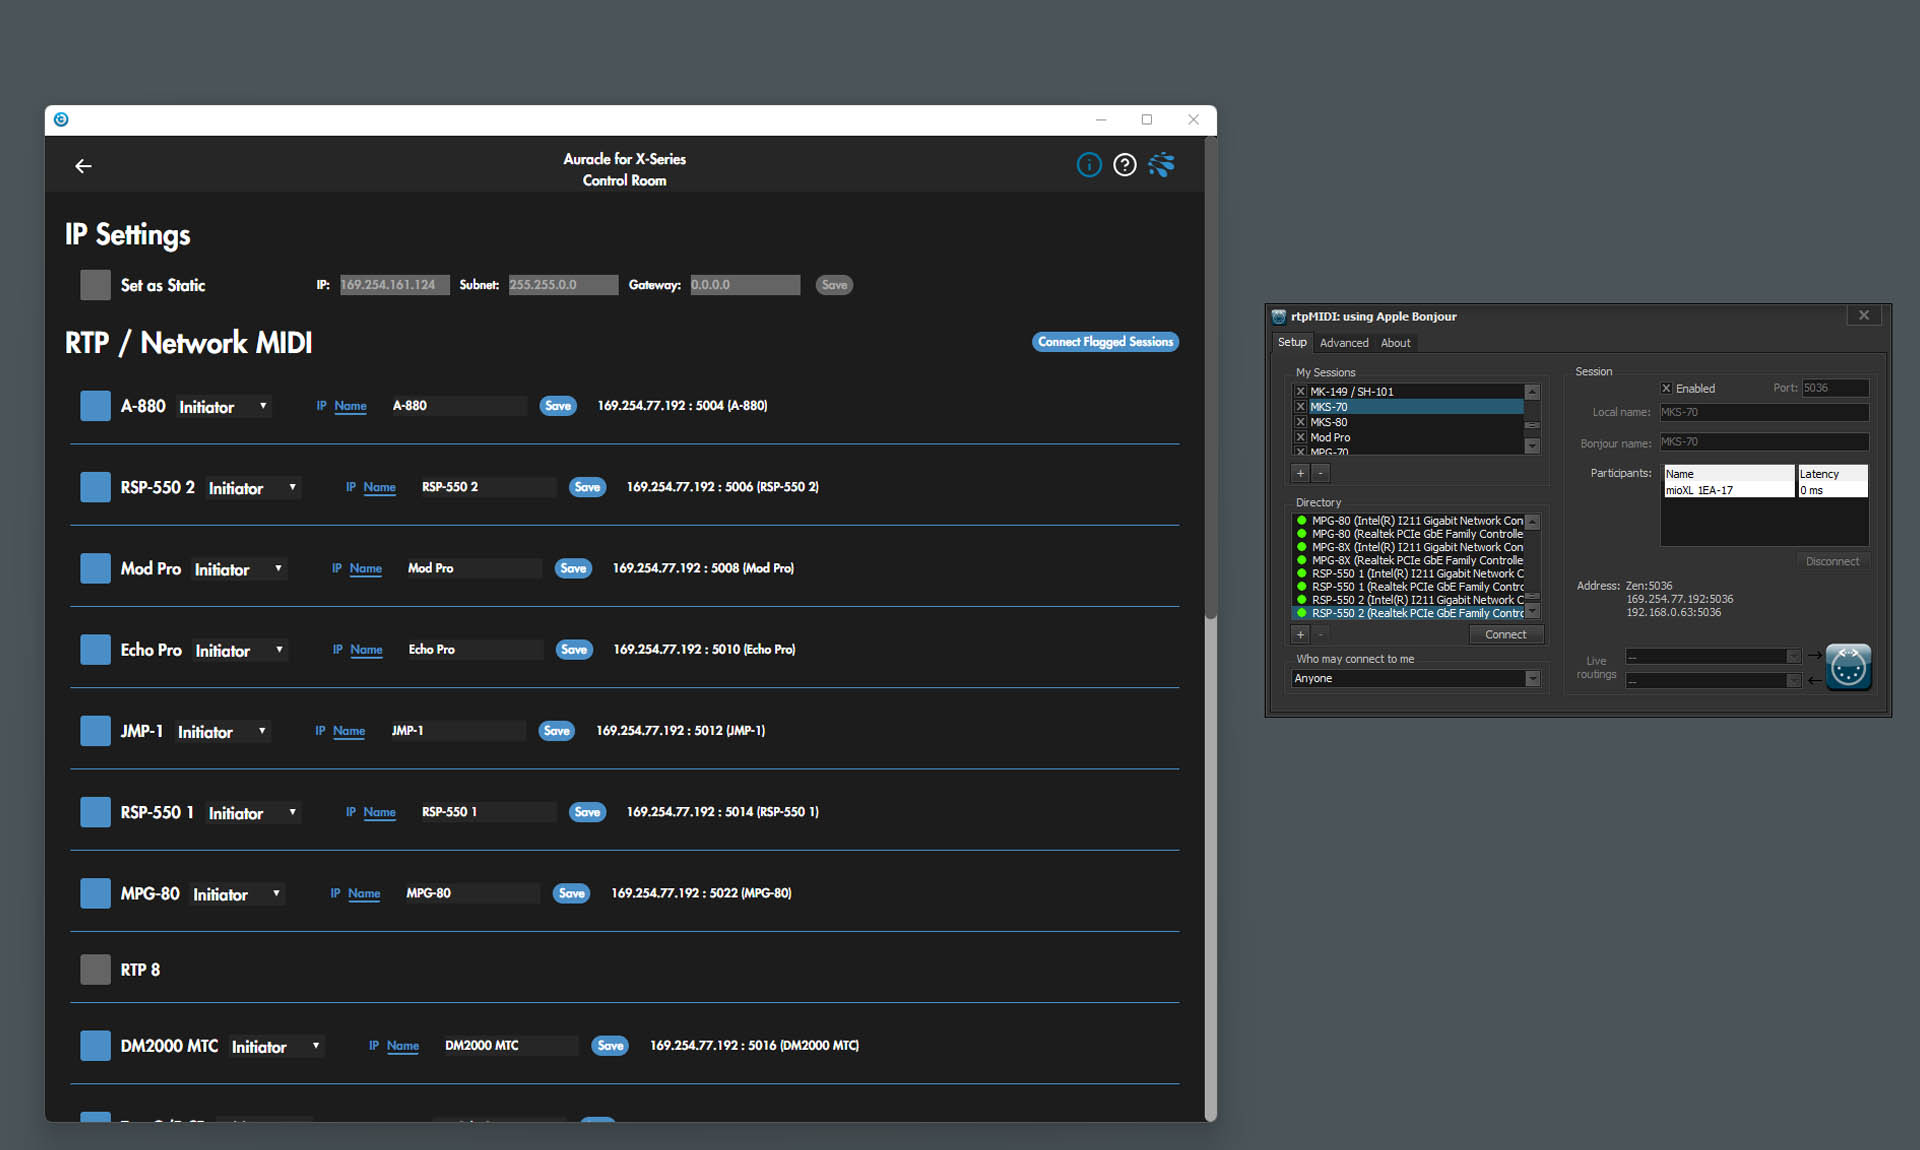Click the rtpMIDI MIDI connector logo

pyautogui.click(x=1848, y=667)
